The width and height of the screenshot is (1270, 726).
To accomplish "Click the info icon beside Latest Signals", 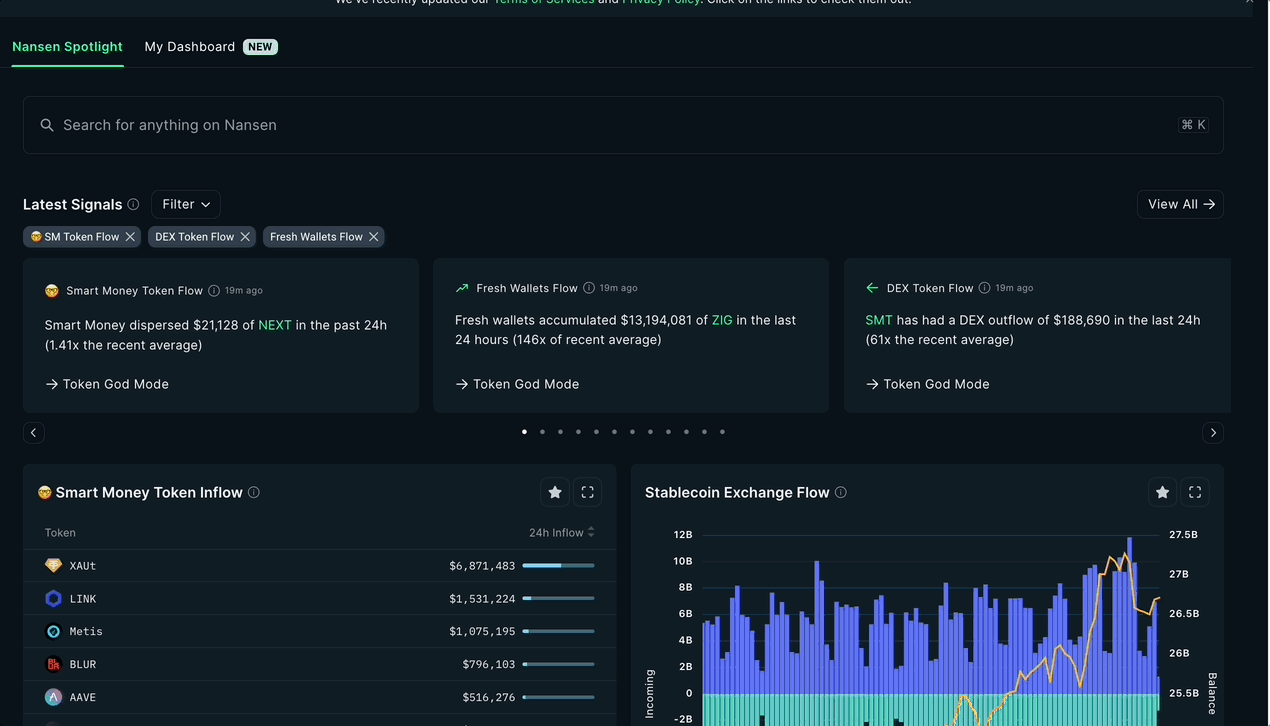I will tap(134, 204).
